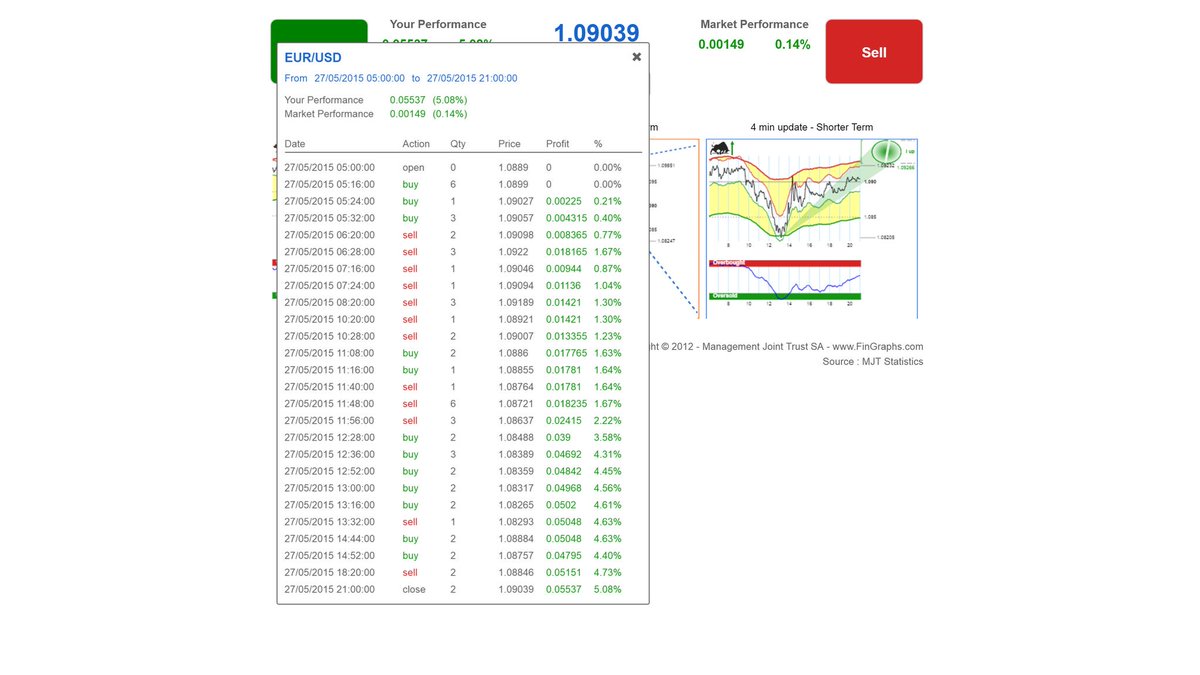Click the 4.45% value in the 12:52:00 row
1200x675 pixels.
click(608, 472)
